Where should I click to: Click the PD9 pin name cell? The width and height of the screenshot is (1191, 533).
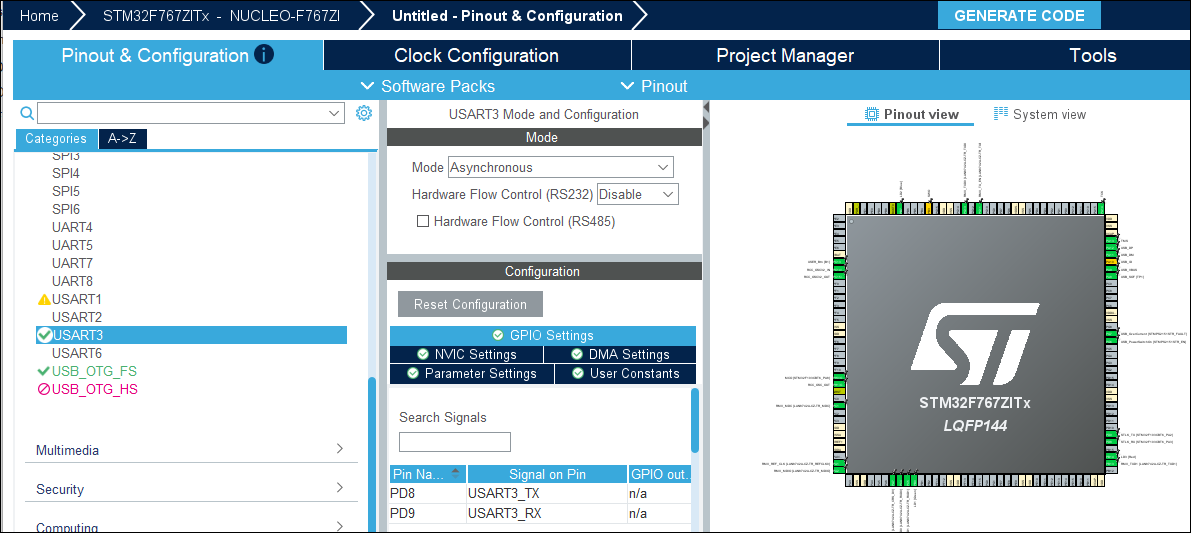tap(428, 514)
